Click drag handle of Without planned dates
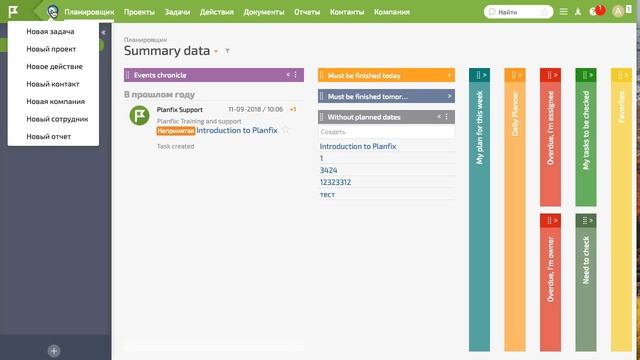This screenshot has width=640, height=360. click(322, 117)
